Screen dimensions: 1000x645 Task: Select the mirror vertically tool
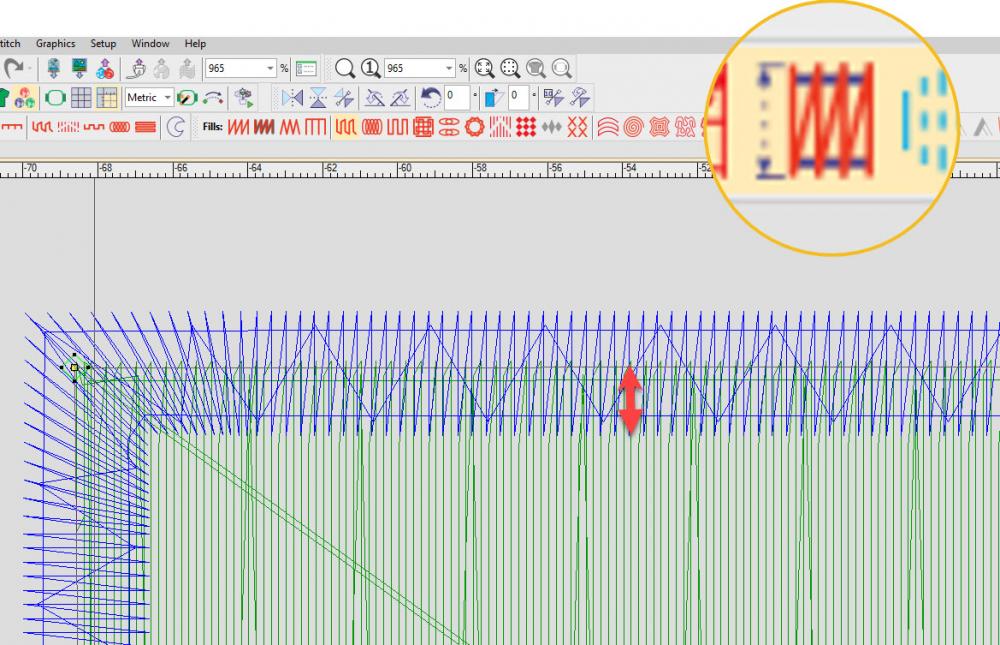pos(318,98)
